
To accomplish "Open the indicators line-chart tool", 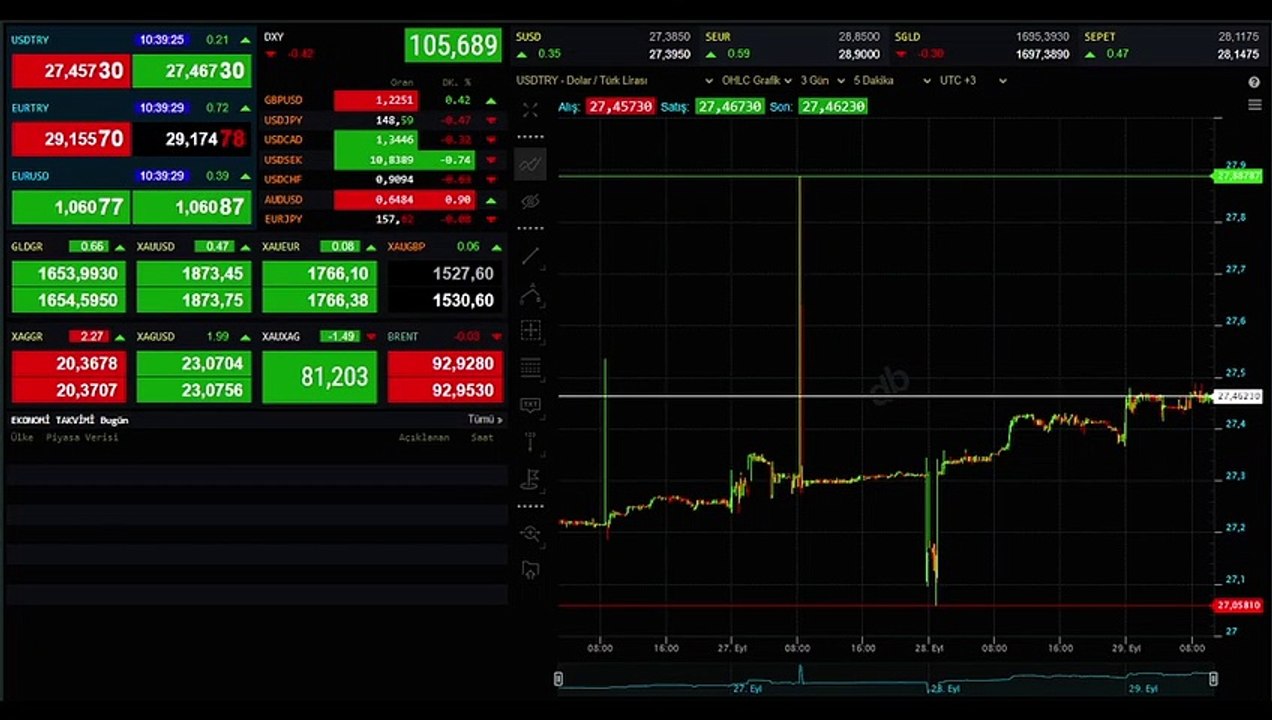I will pyautogui.click(x=530, y=163).
